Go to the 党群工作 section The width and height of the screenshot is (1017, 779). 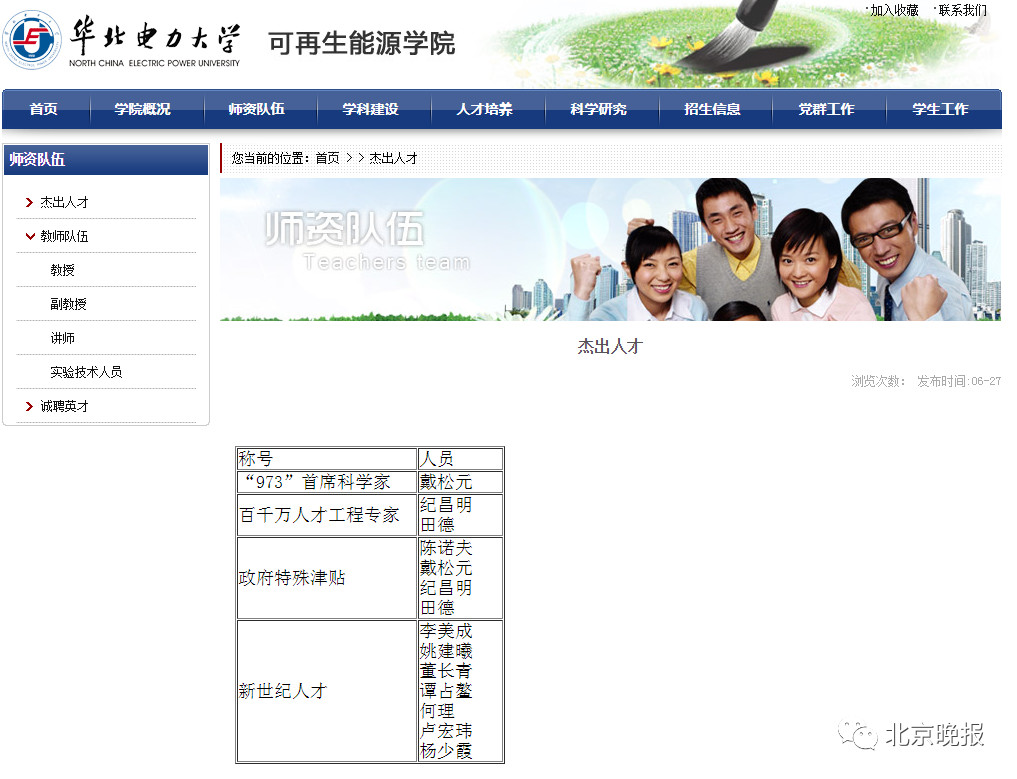[x=826, y=110]
